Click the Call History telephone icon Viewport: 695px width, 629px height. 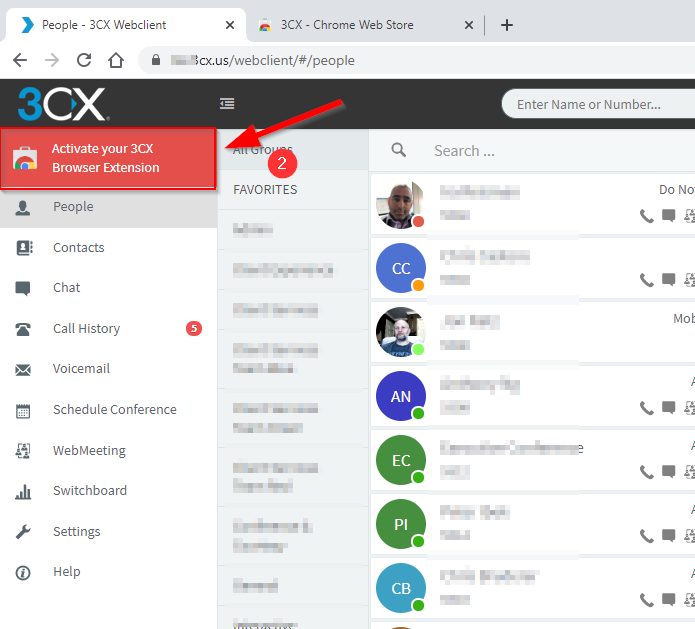(23, 329)
